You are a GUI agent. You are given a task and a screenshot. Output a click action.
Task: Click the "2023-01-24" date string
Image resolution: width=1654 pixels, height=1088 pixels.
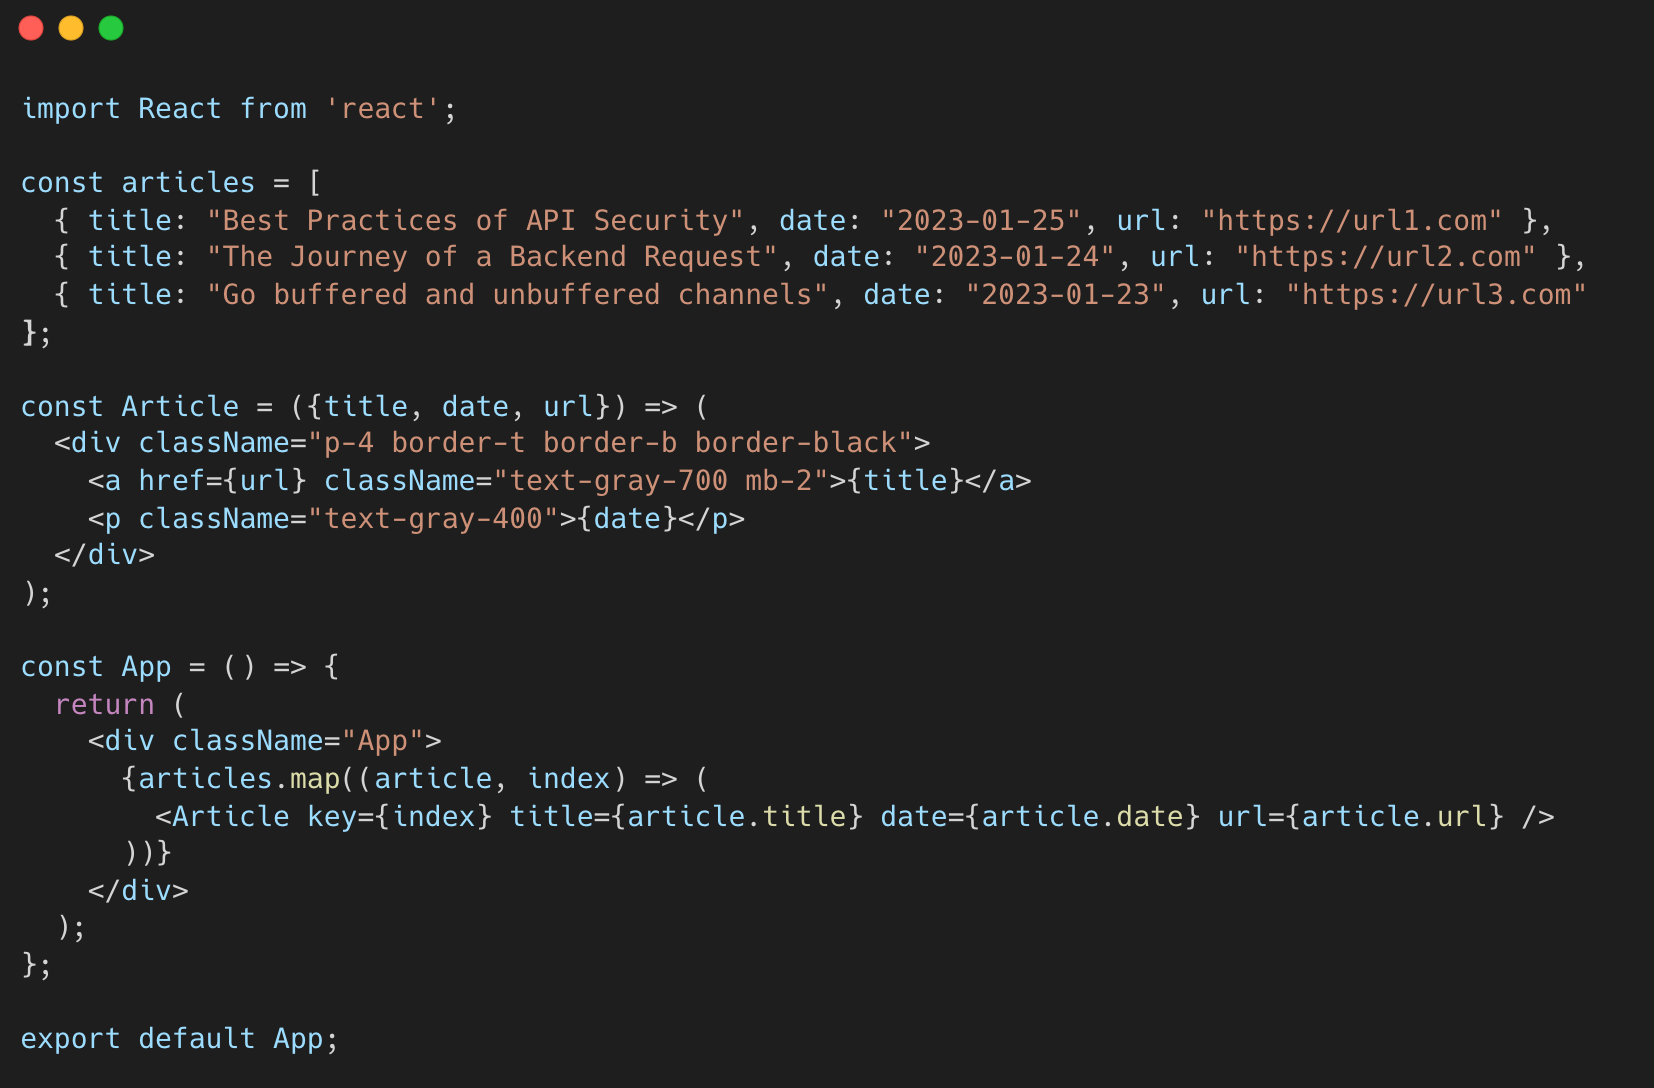point(1015,257)
